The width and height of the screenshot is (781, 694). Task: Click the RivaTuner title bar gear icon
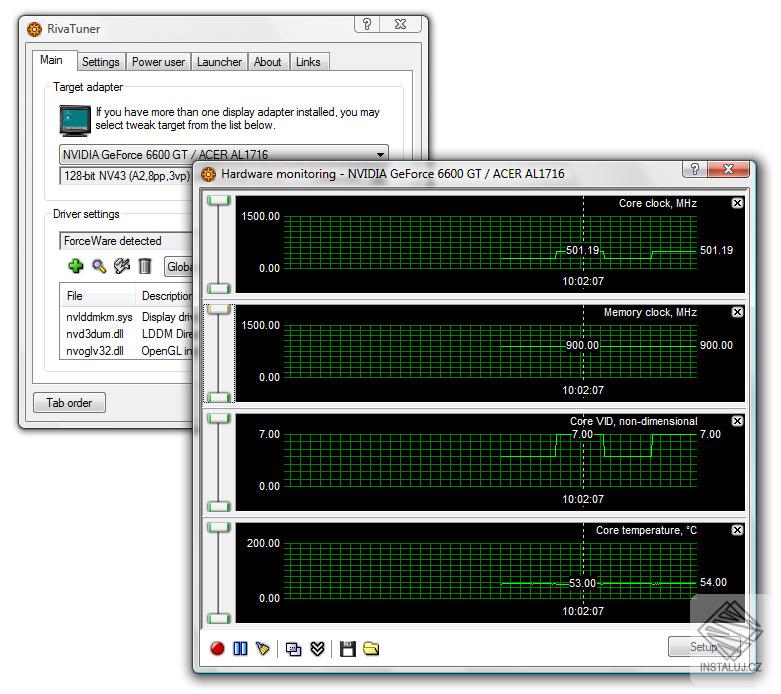click(34, 29)
